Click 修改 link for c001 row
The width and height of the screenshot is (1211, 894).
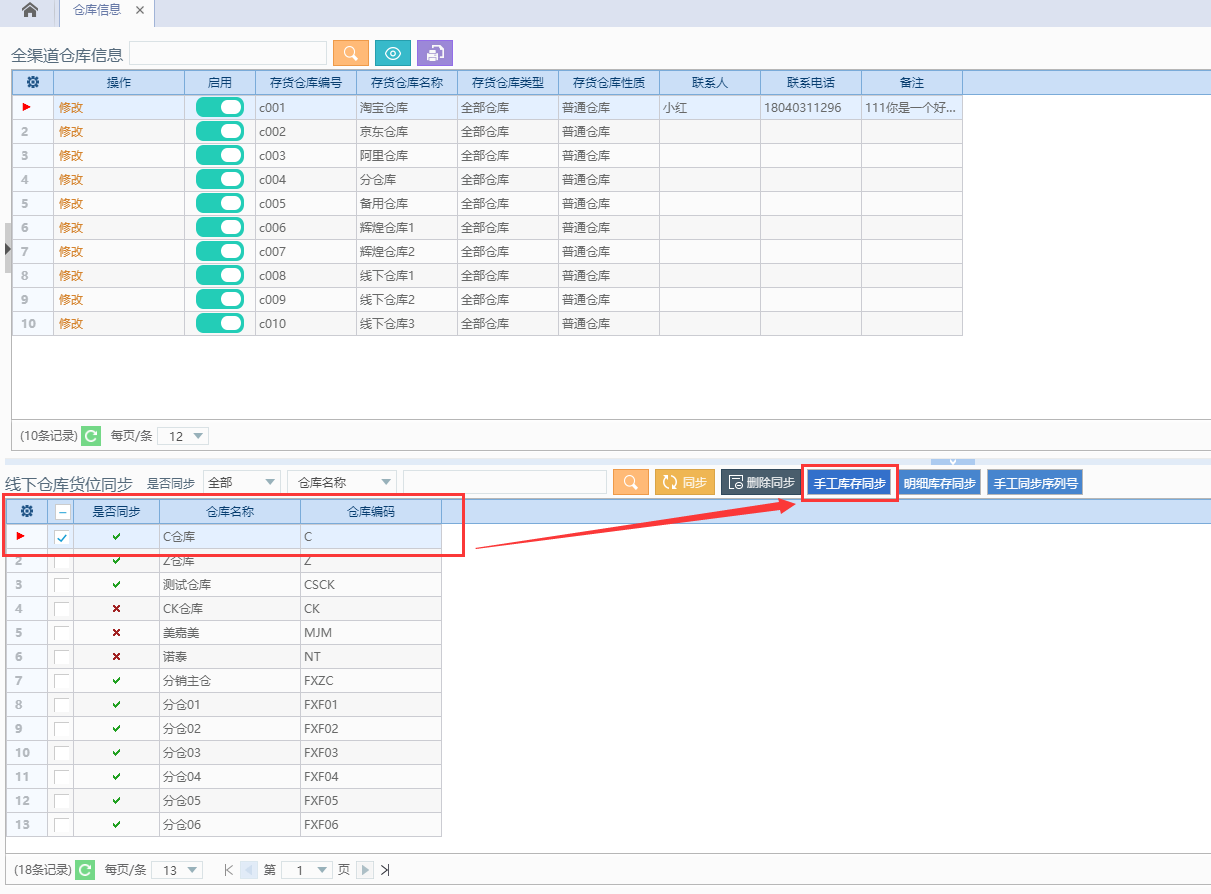pyautogui.click(x=71, y=107)
